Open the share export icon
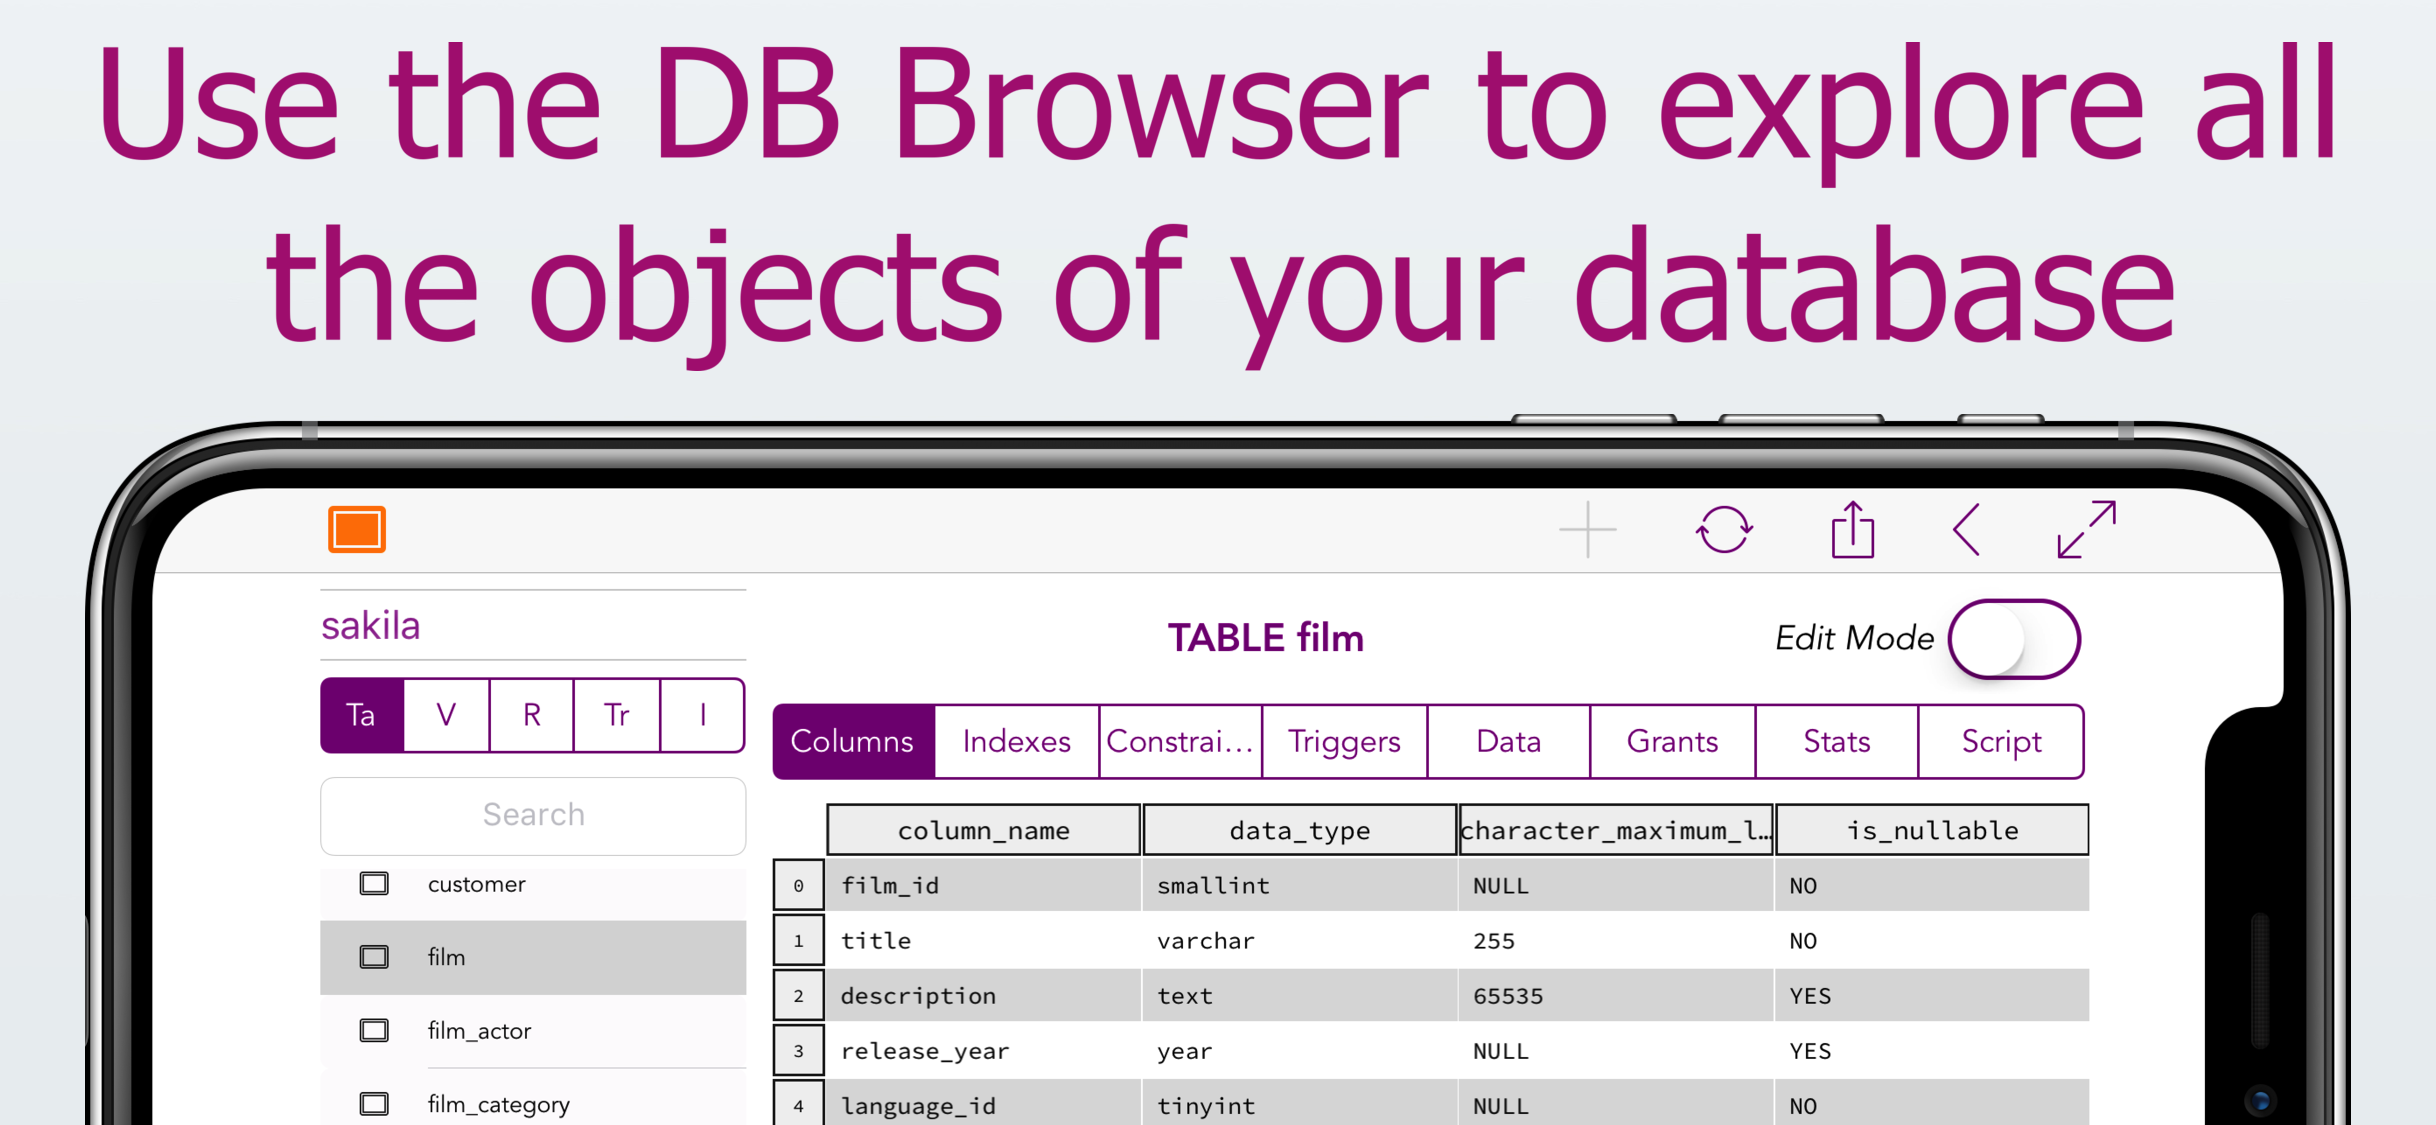The height and width of the screenshot is (1125, 2436). (x=1852, y=529)
